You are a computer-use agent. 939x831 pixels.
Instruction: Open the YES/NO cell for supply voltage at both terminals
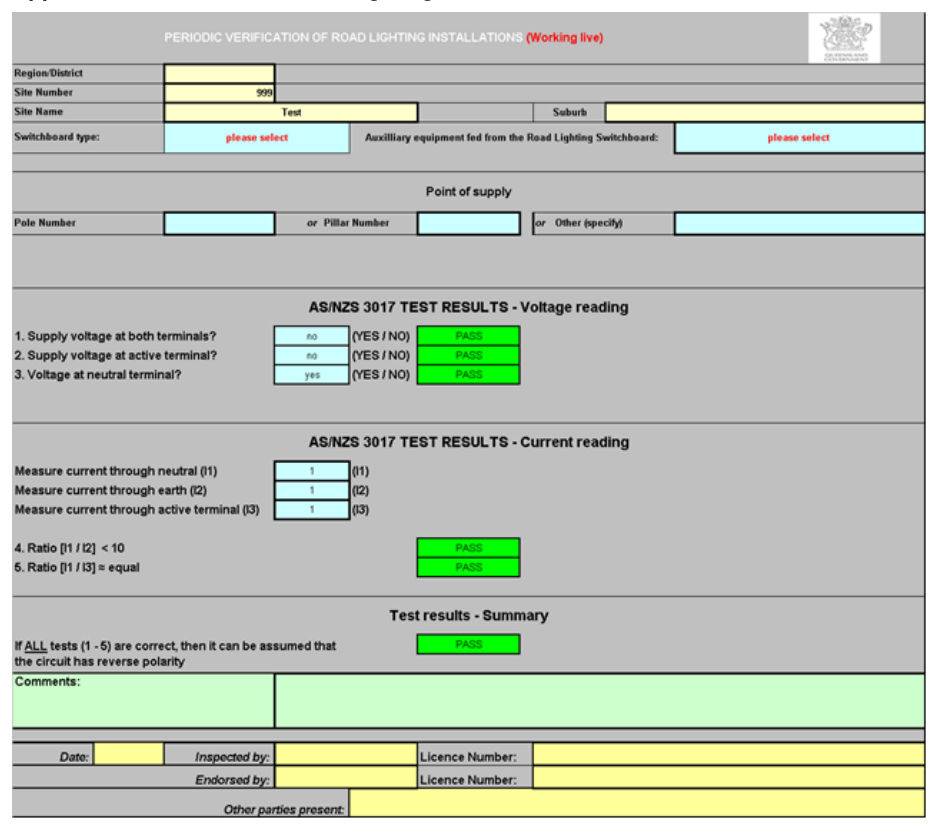311,336
